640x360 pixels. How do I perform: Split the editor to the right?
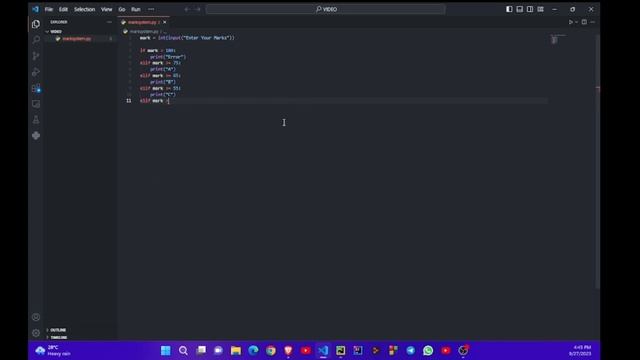tap(584, 22)
